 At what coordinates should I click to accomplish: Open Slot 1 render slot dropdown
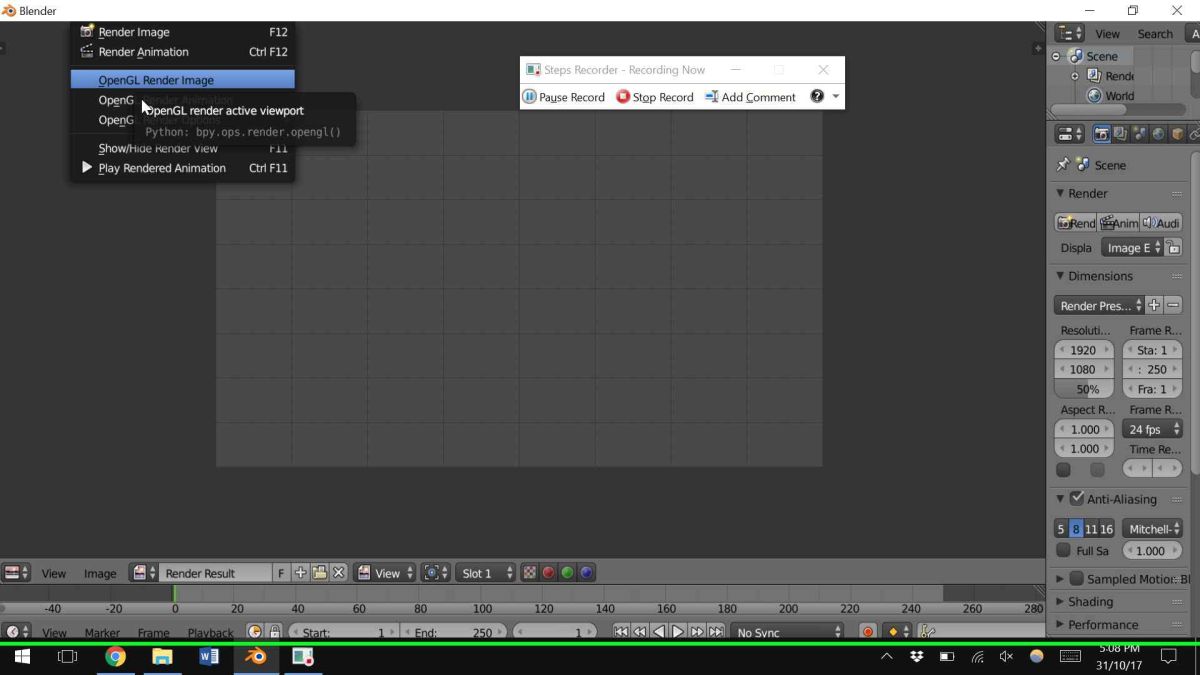485,573
